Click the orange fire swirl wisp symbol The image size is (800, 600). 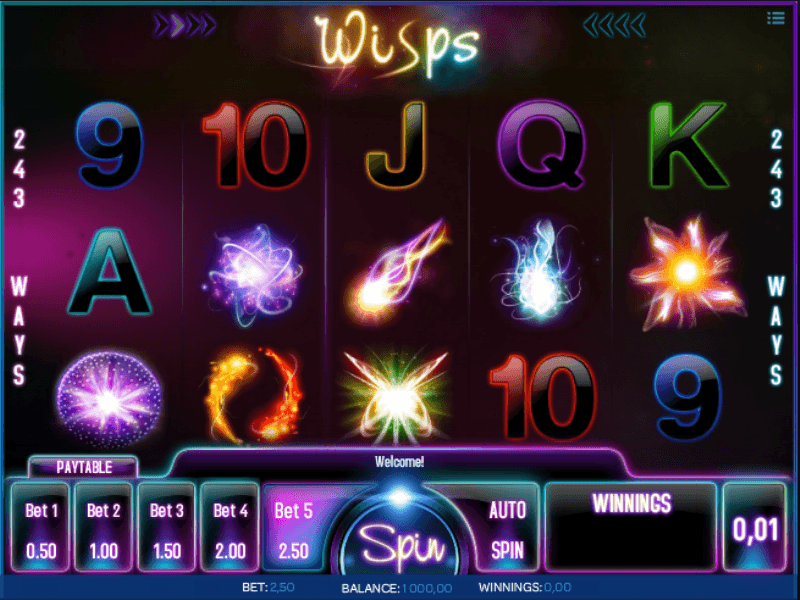pyautogui.click(x=253, y=396)
